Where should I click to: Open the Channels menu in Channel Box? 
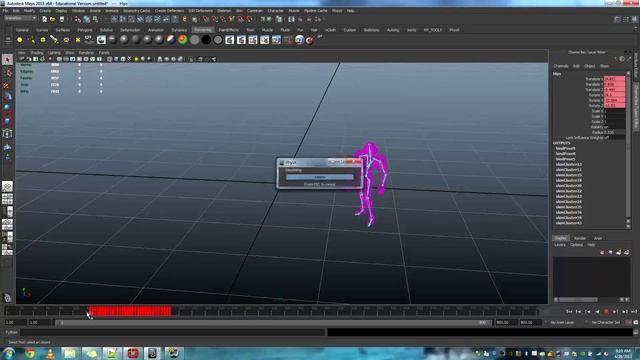(x=561, y=66)
